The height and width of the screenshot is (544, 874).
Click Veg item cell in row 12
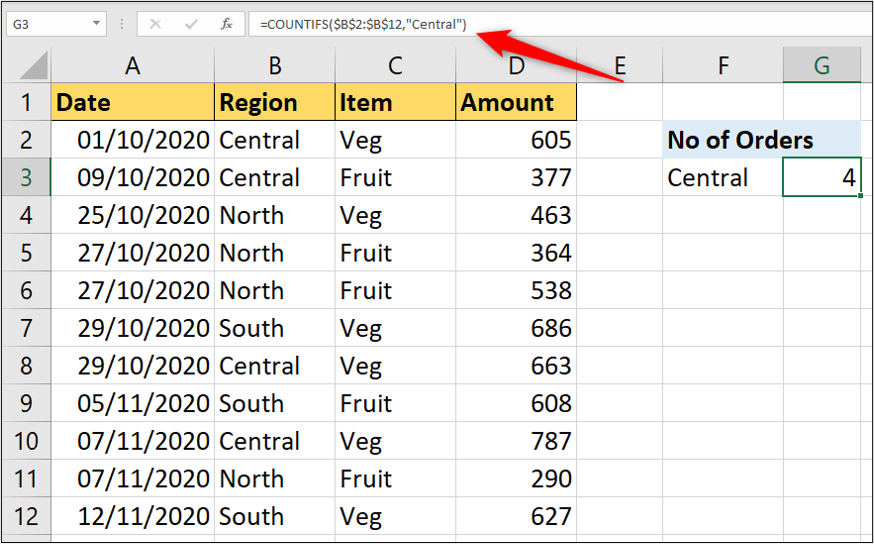pos(395,516)
